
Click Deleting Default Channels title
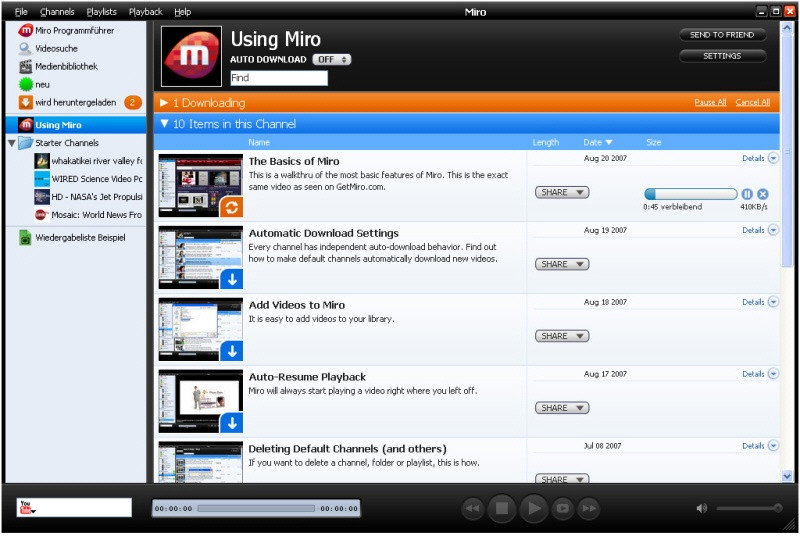click(347, 449)
